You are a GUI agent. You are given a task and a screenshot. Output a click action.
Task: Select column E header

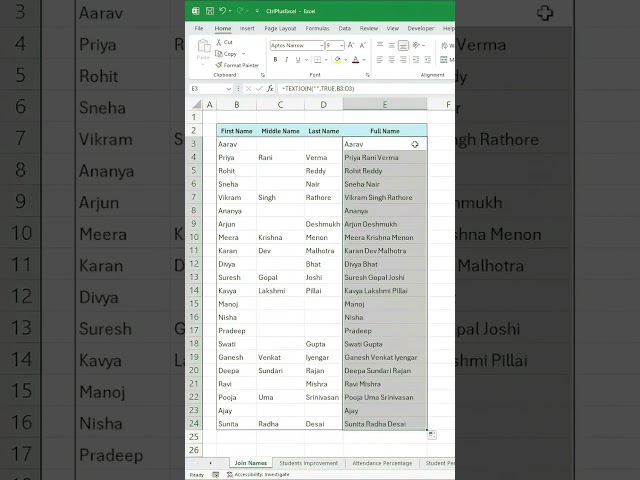385,105
